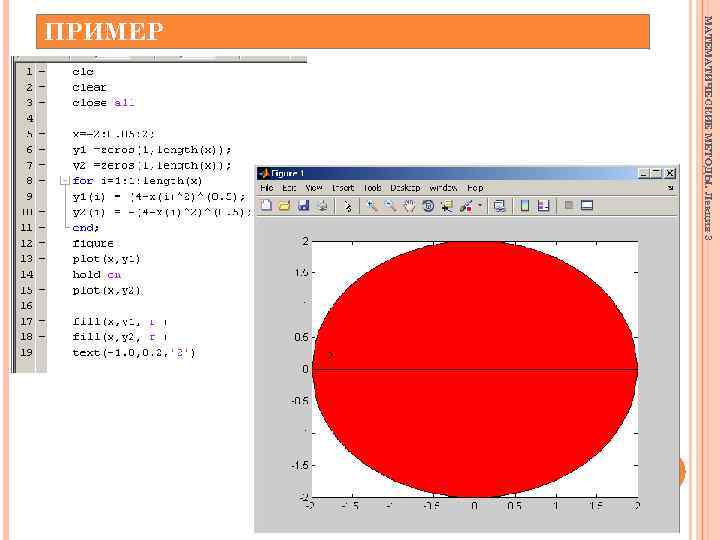Viewport: 720px width, 540px height.
Task: Select the Zoom In magnifier tool
Action: (371, 206)
